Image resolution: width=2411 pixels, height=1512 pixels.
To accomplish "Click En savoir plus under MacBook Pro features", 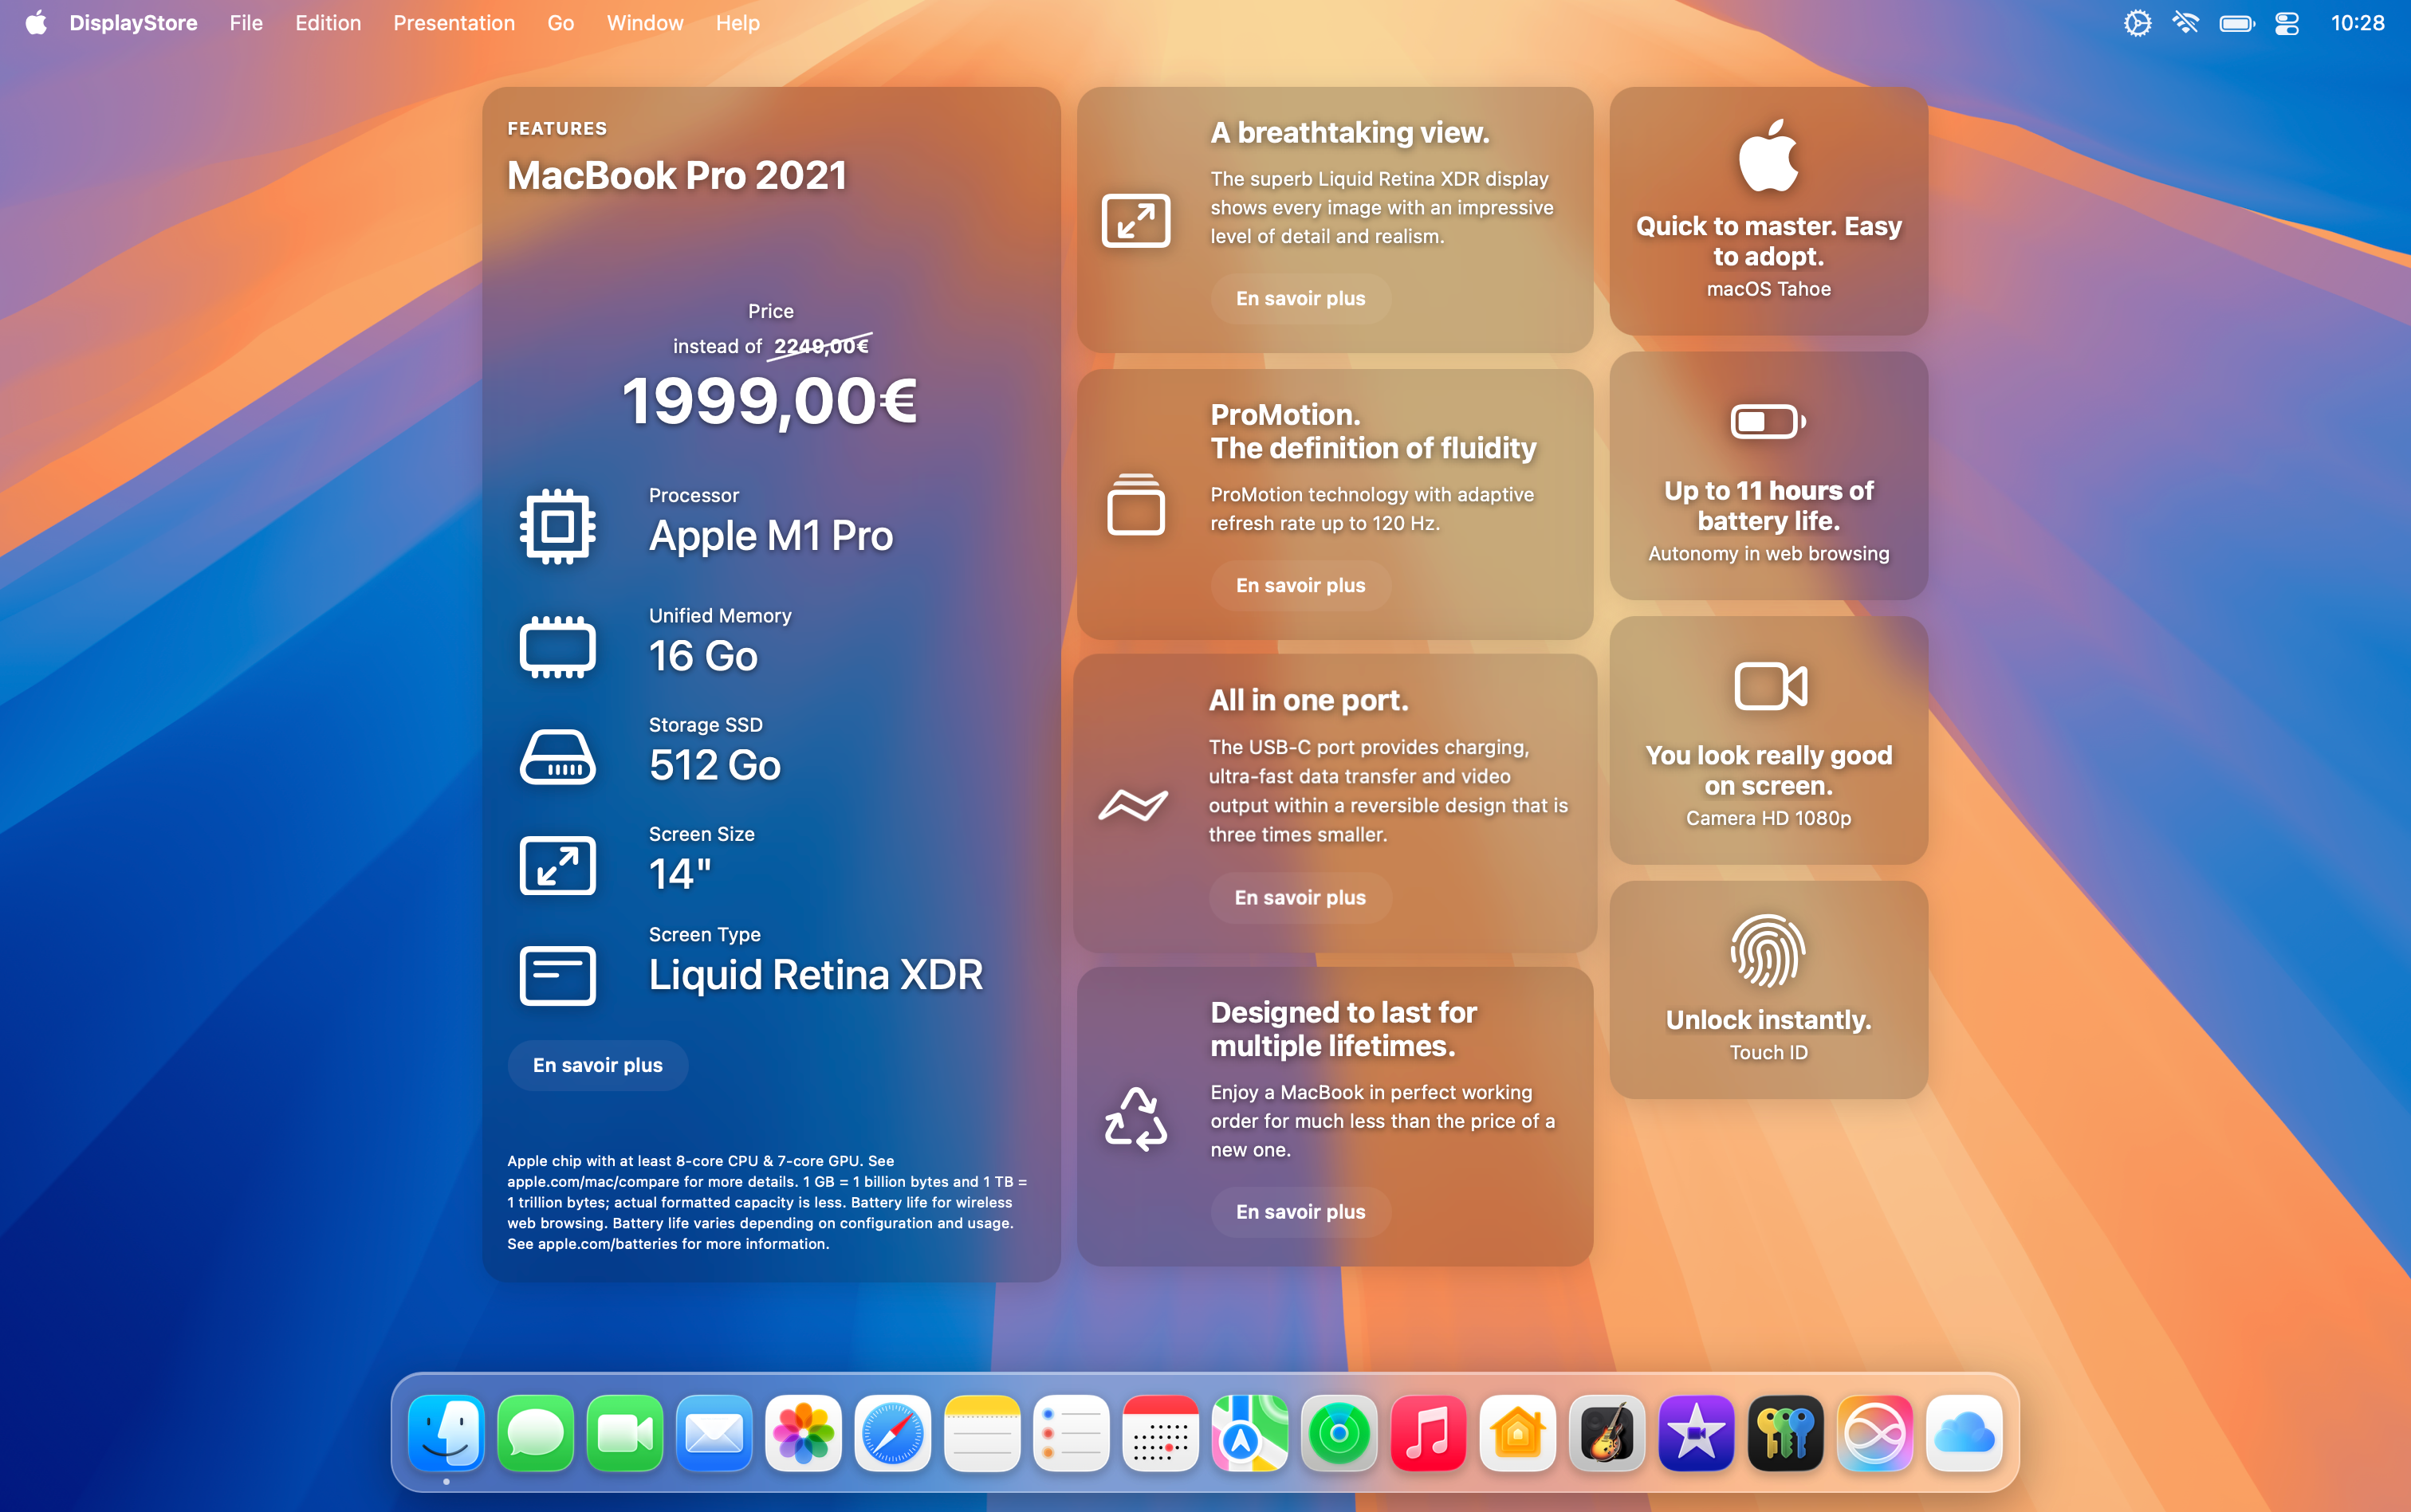I will (x=598, y=1065).
